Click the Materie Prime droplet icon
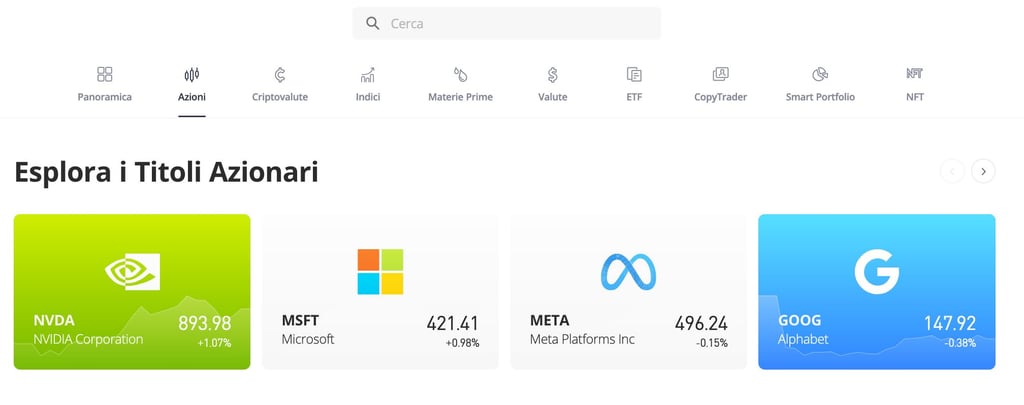Viewport: 1024px width, 405px height. point(460,74)
